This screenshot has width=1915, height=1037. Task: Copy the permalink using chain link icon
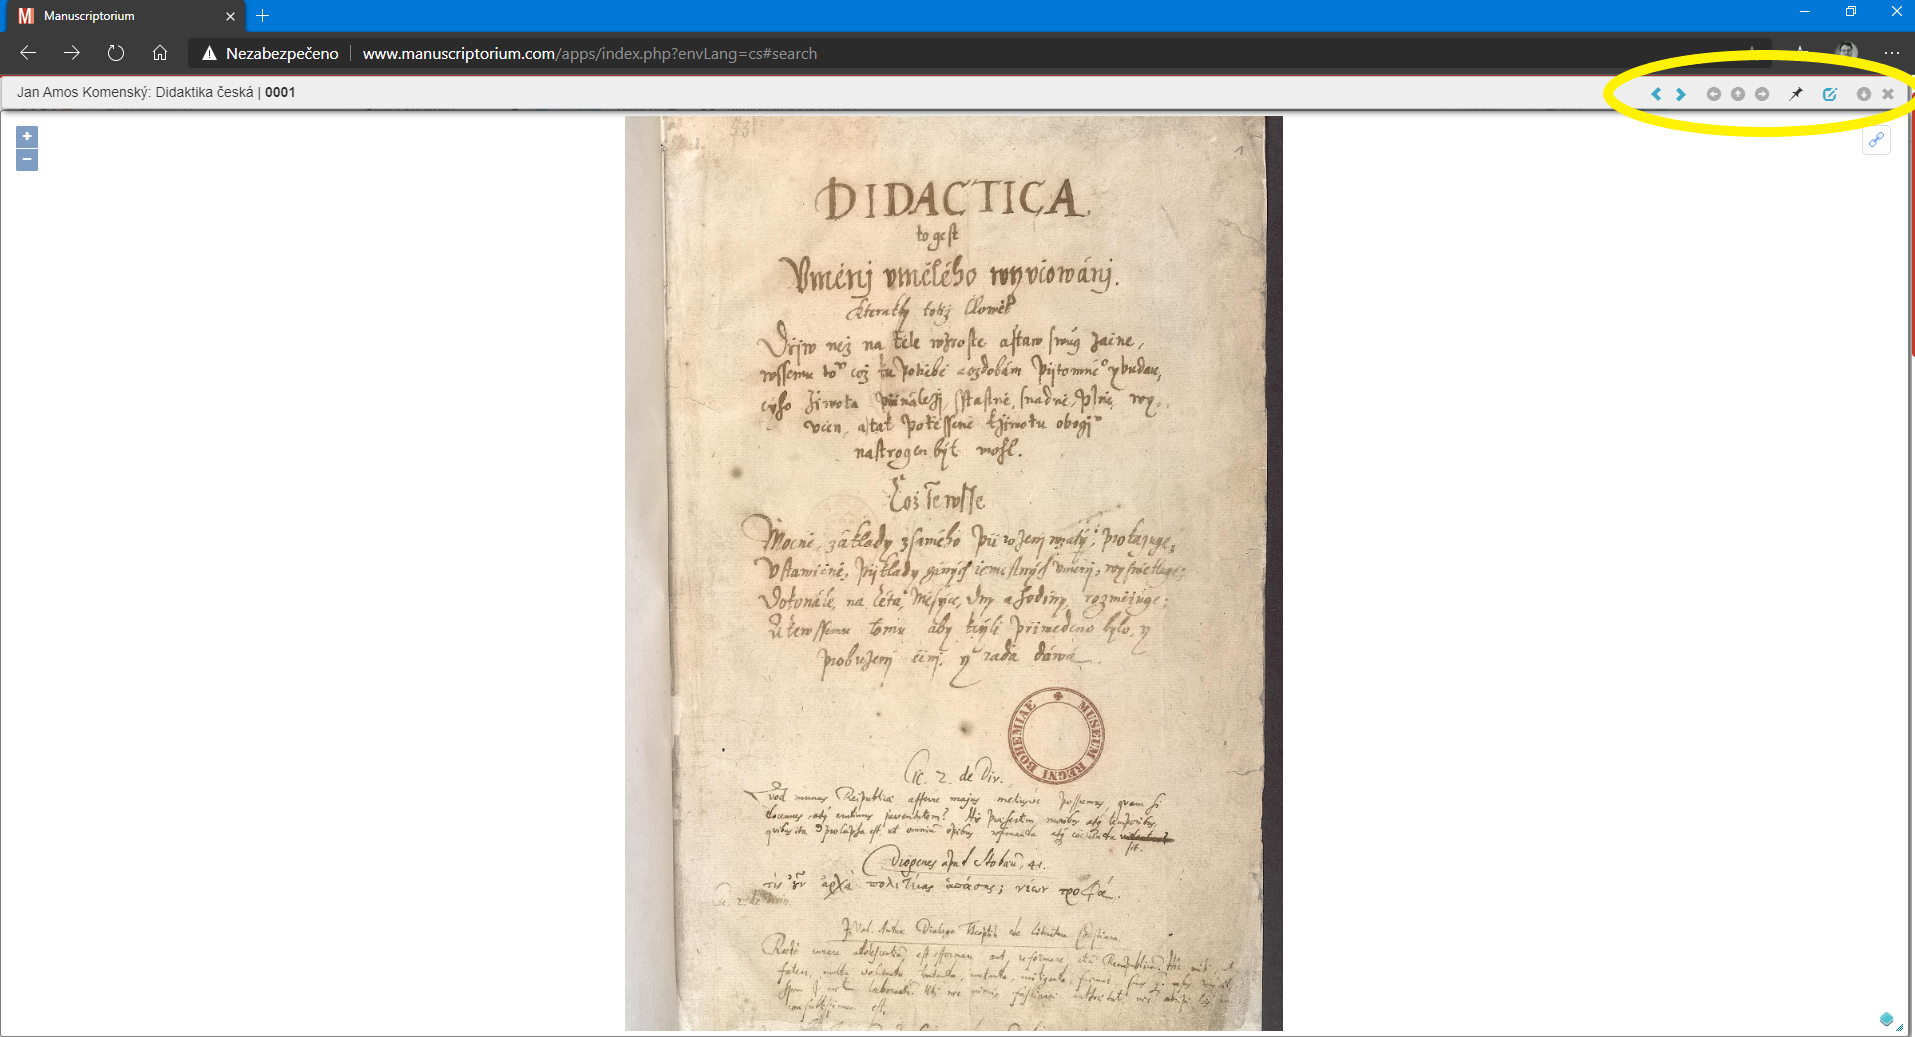tap(1876, 140)
